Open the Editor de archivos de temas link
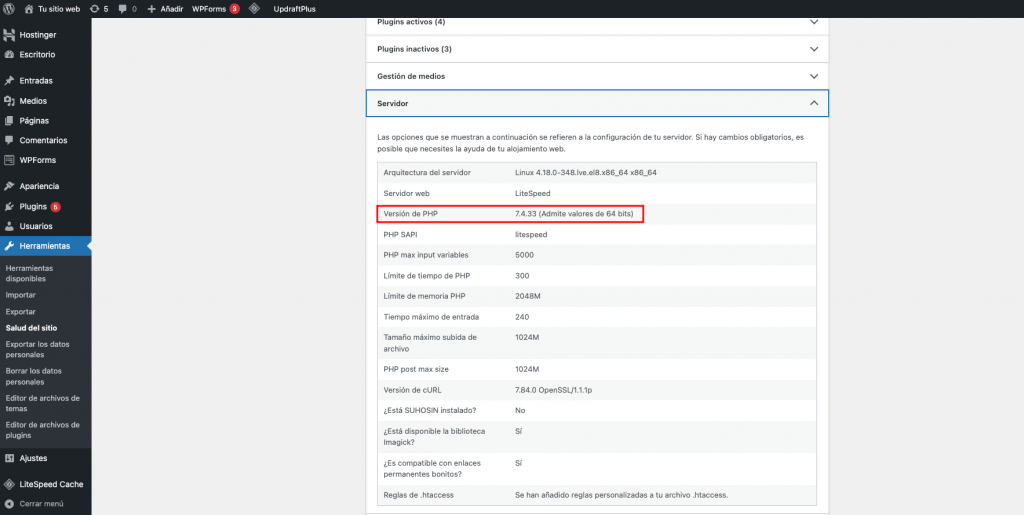 point(42,403)
